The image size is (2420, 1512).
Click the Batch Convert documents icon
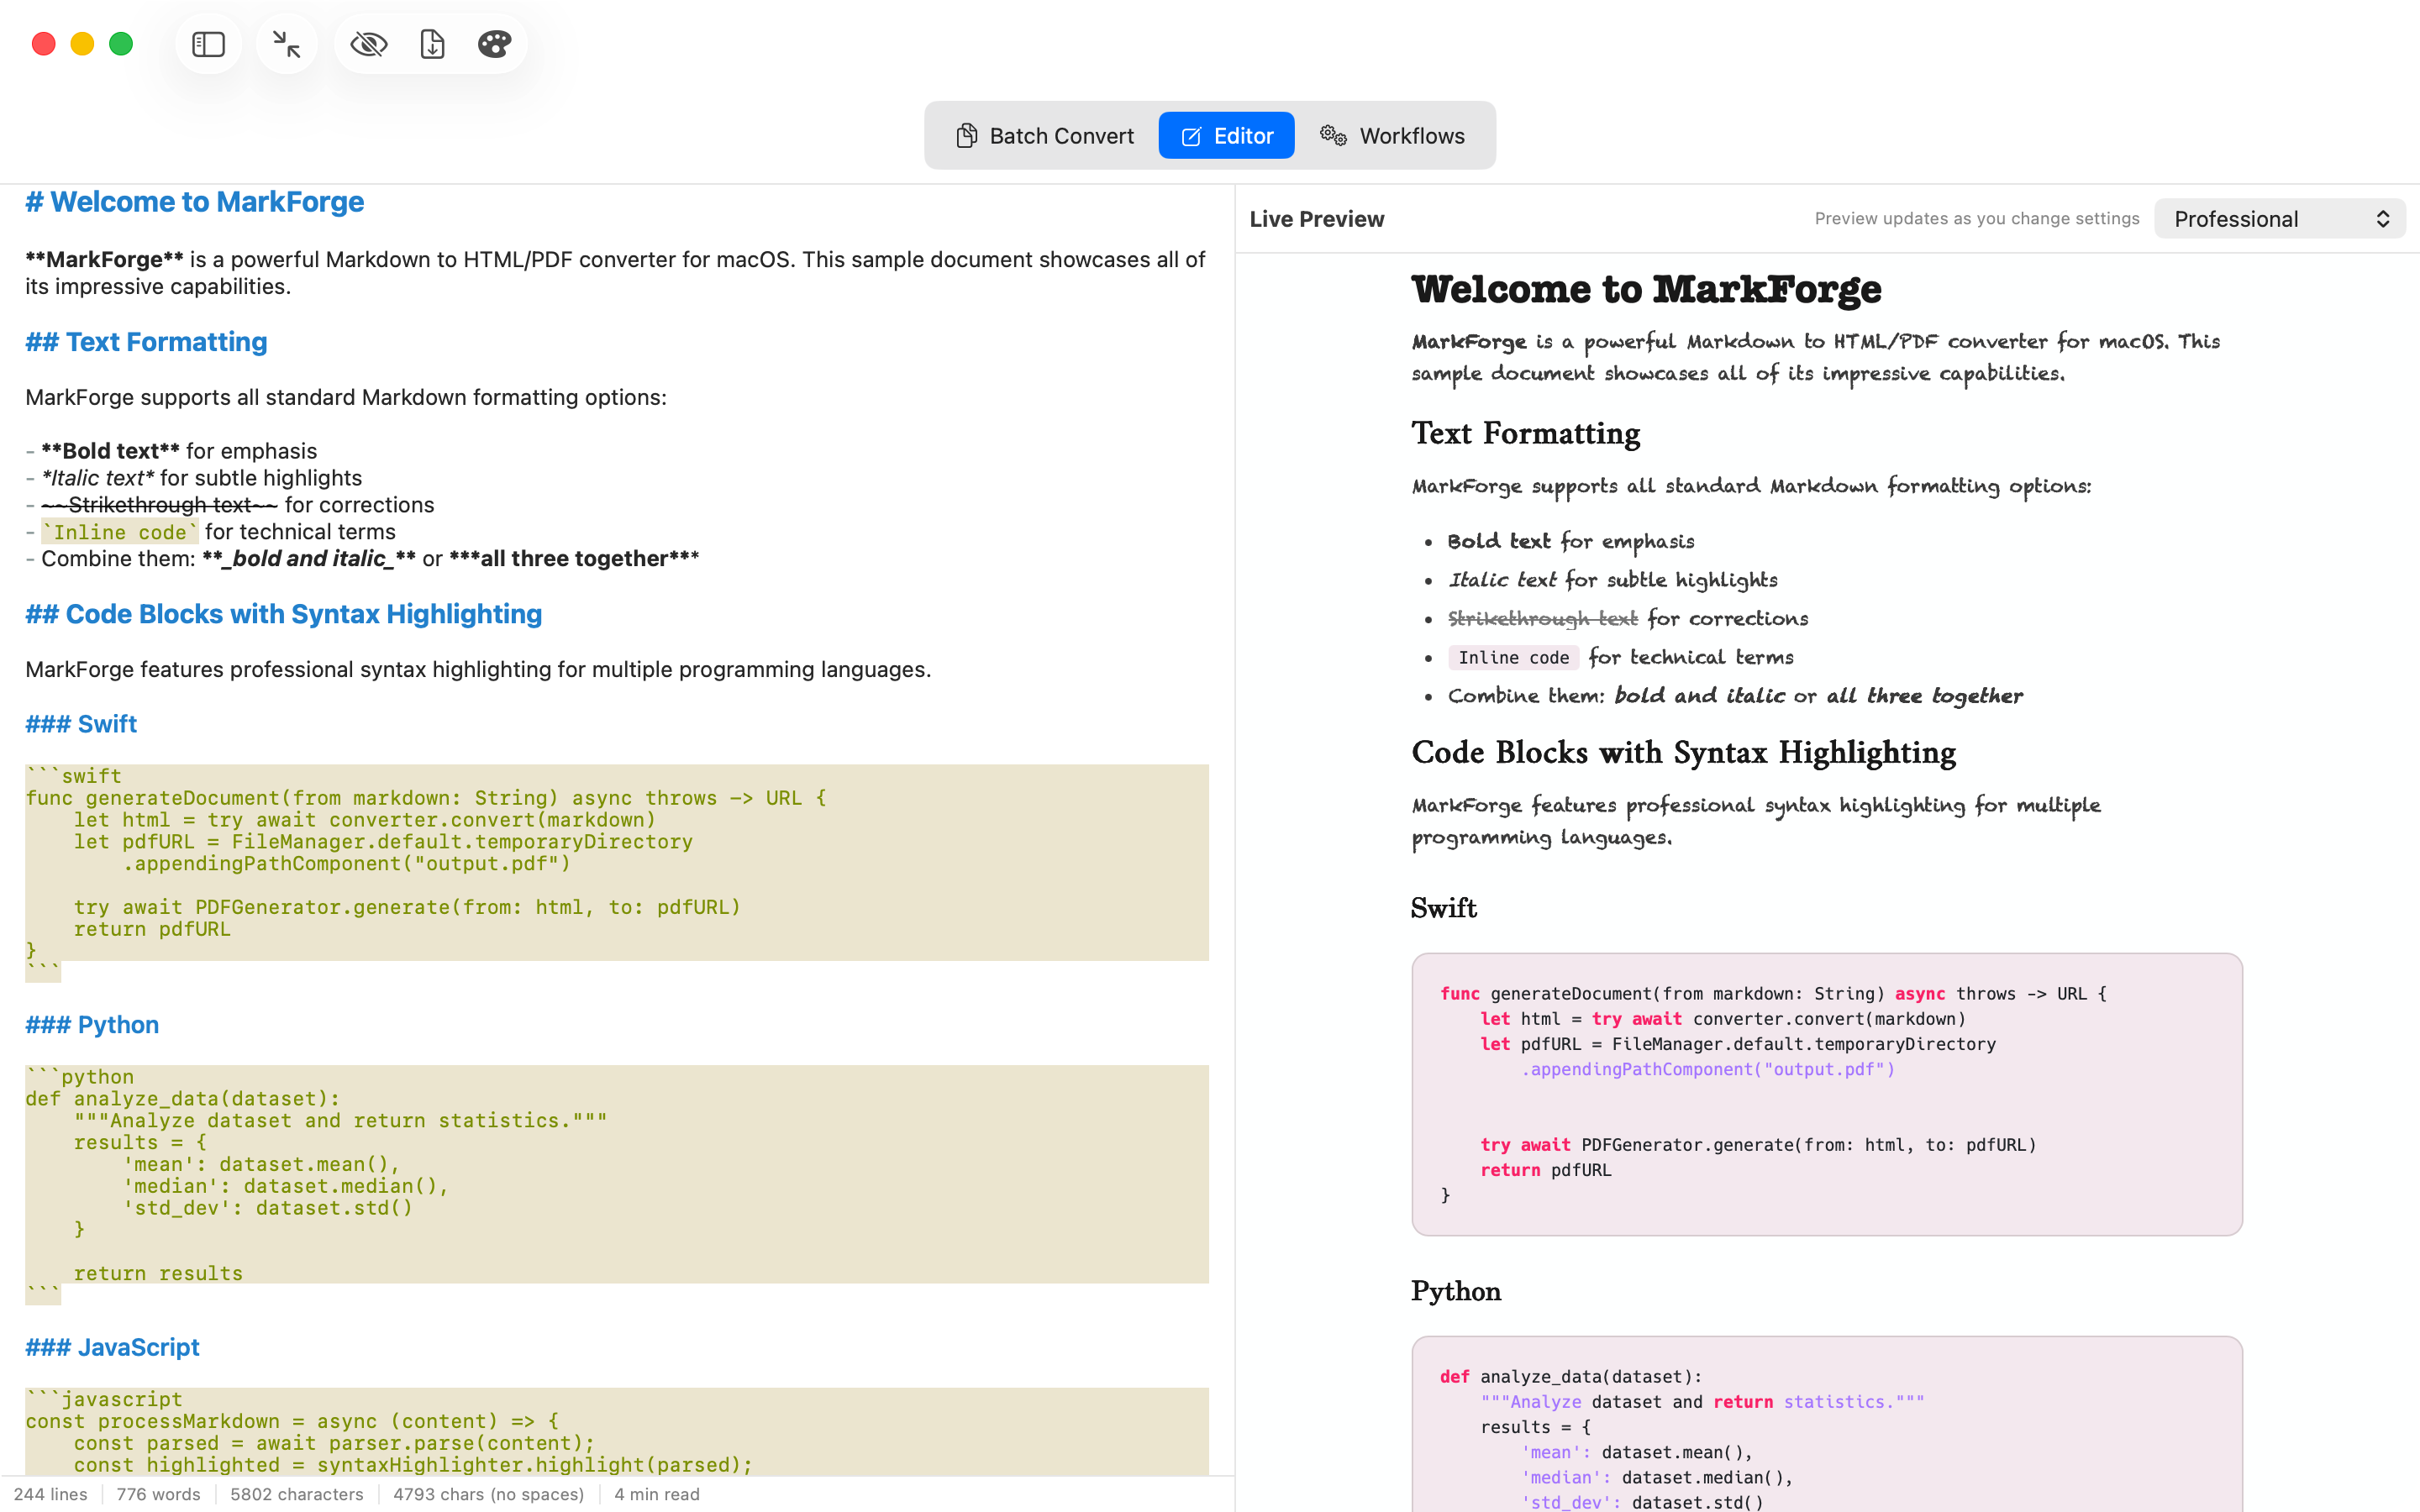tap(966, 136)
